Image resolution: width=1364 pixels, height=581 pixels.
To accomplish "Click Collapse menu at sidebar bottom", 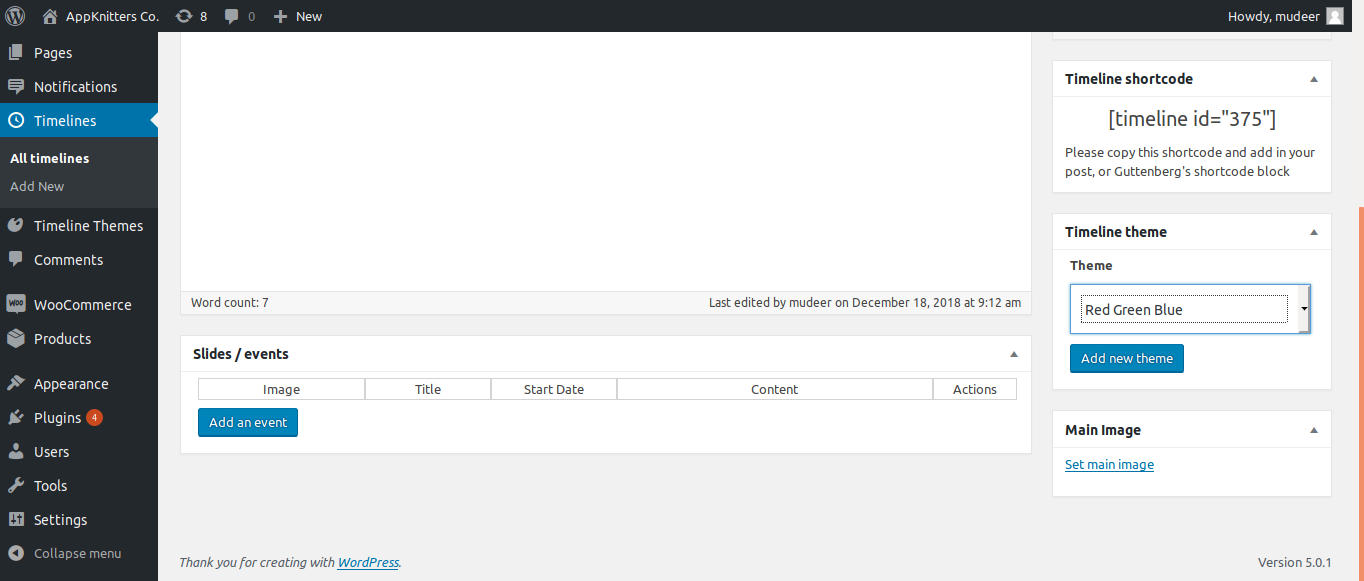I will tap(66, 553).
